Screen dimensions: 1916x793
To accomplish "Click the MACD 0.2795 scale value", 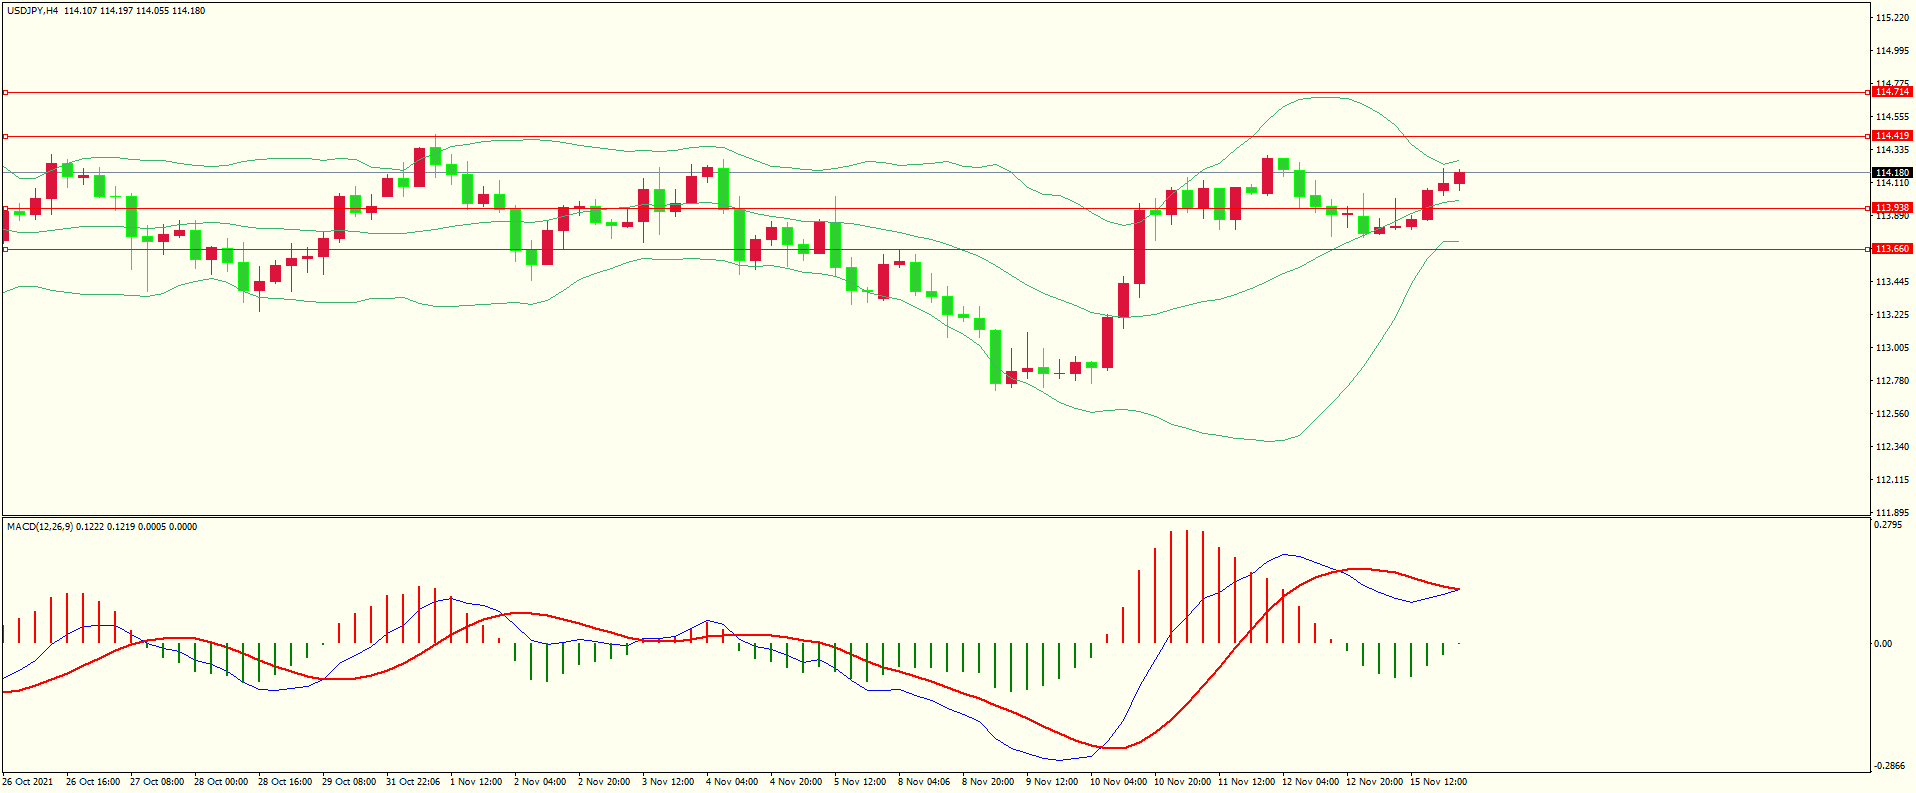I will click(x=1888, y=525).
